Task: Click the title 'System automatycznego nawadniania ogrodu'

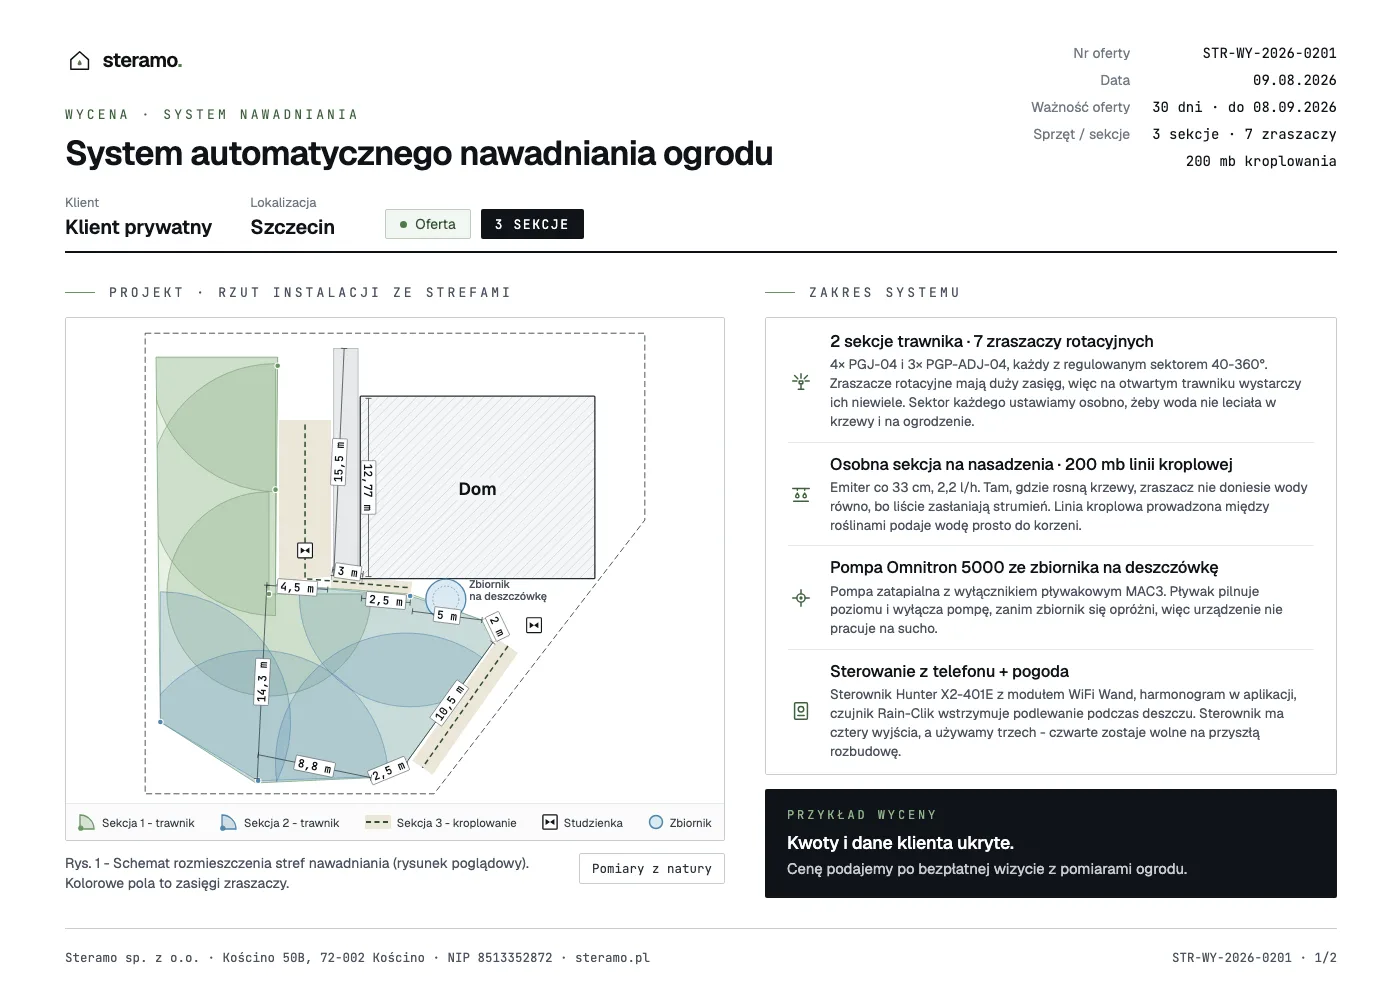Action: click(419, 153)
